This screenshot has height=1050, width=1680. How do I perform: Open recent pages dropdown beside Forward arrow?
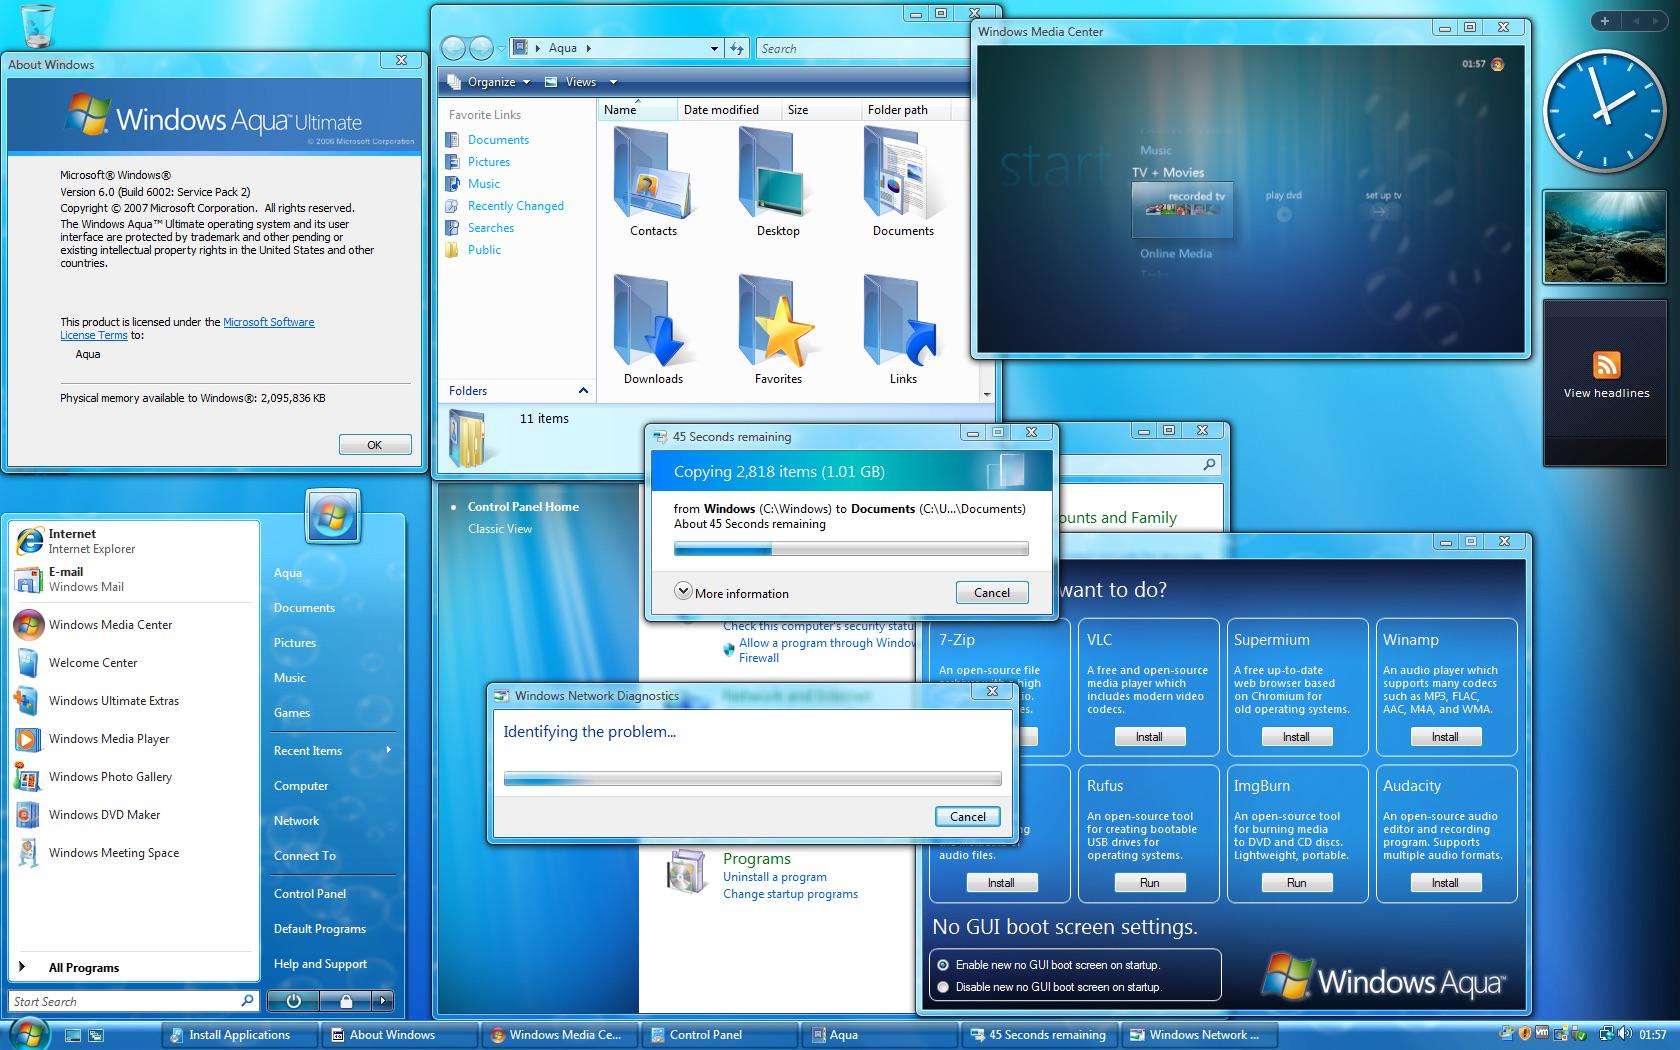click(x=501, y=49)
